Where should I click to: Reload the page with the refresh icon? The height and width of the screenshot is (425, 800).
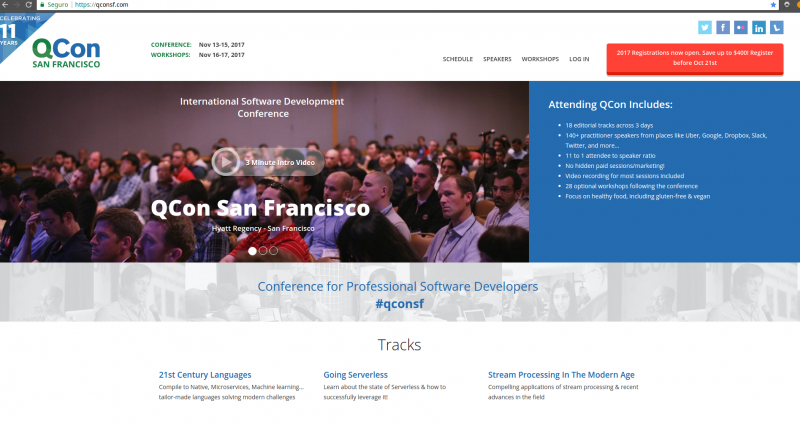[29, 5]
